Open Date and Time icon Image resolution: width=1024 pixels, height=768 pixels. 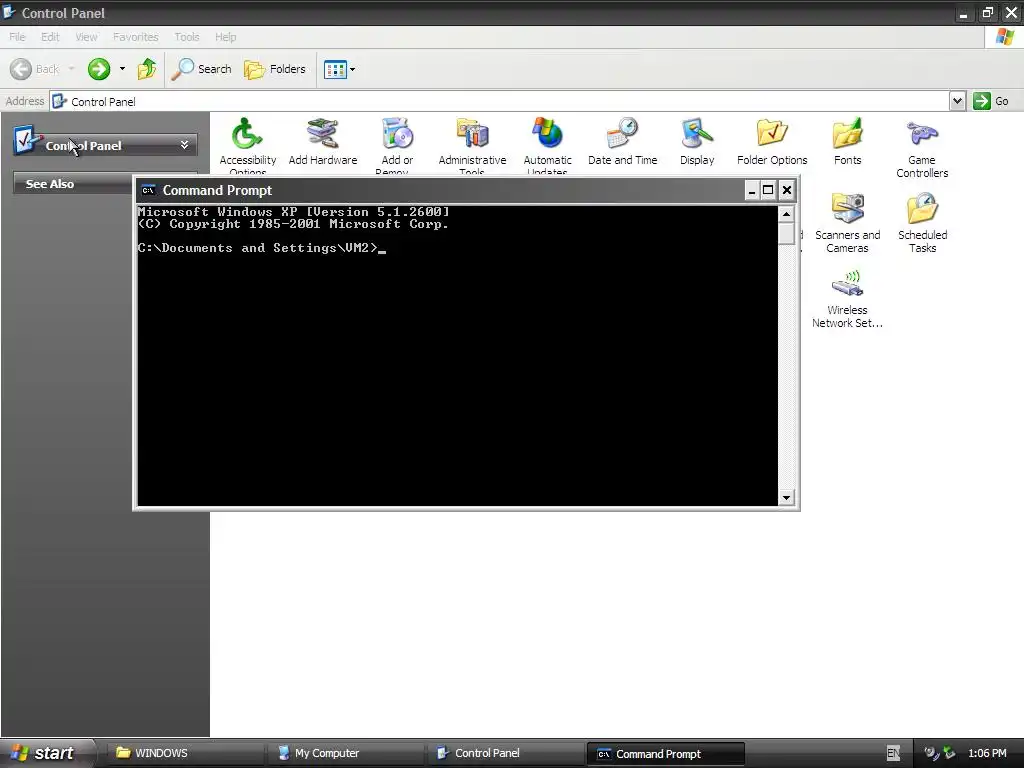click(x=622, y=142)
